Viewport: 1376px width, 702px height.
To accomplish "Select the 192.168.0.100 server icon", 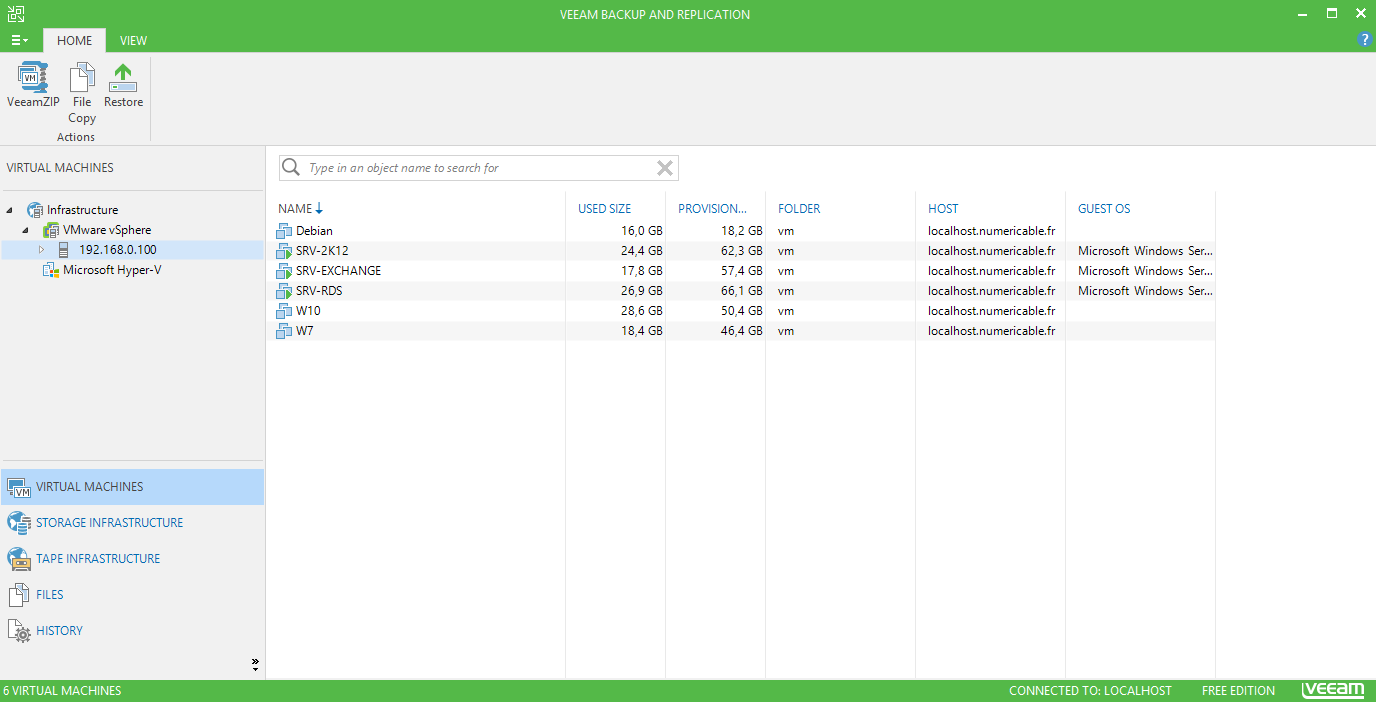I will coord(65,250).
